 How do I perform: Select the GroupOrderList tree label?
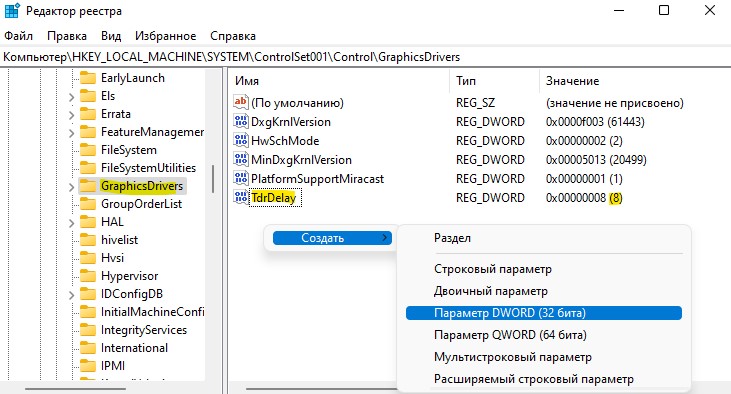point(141,204)
